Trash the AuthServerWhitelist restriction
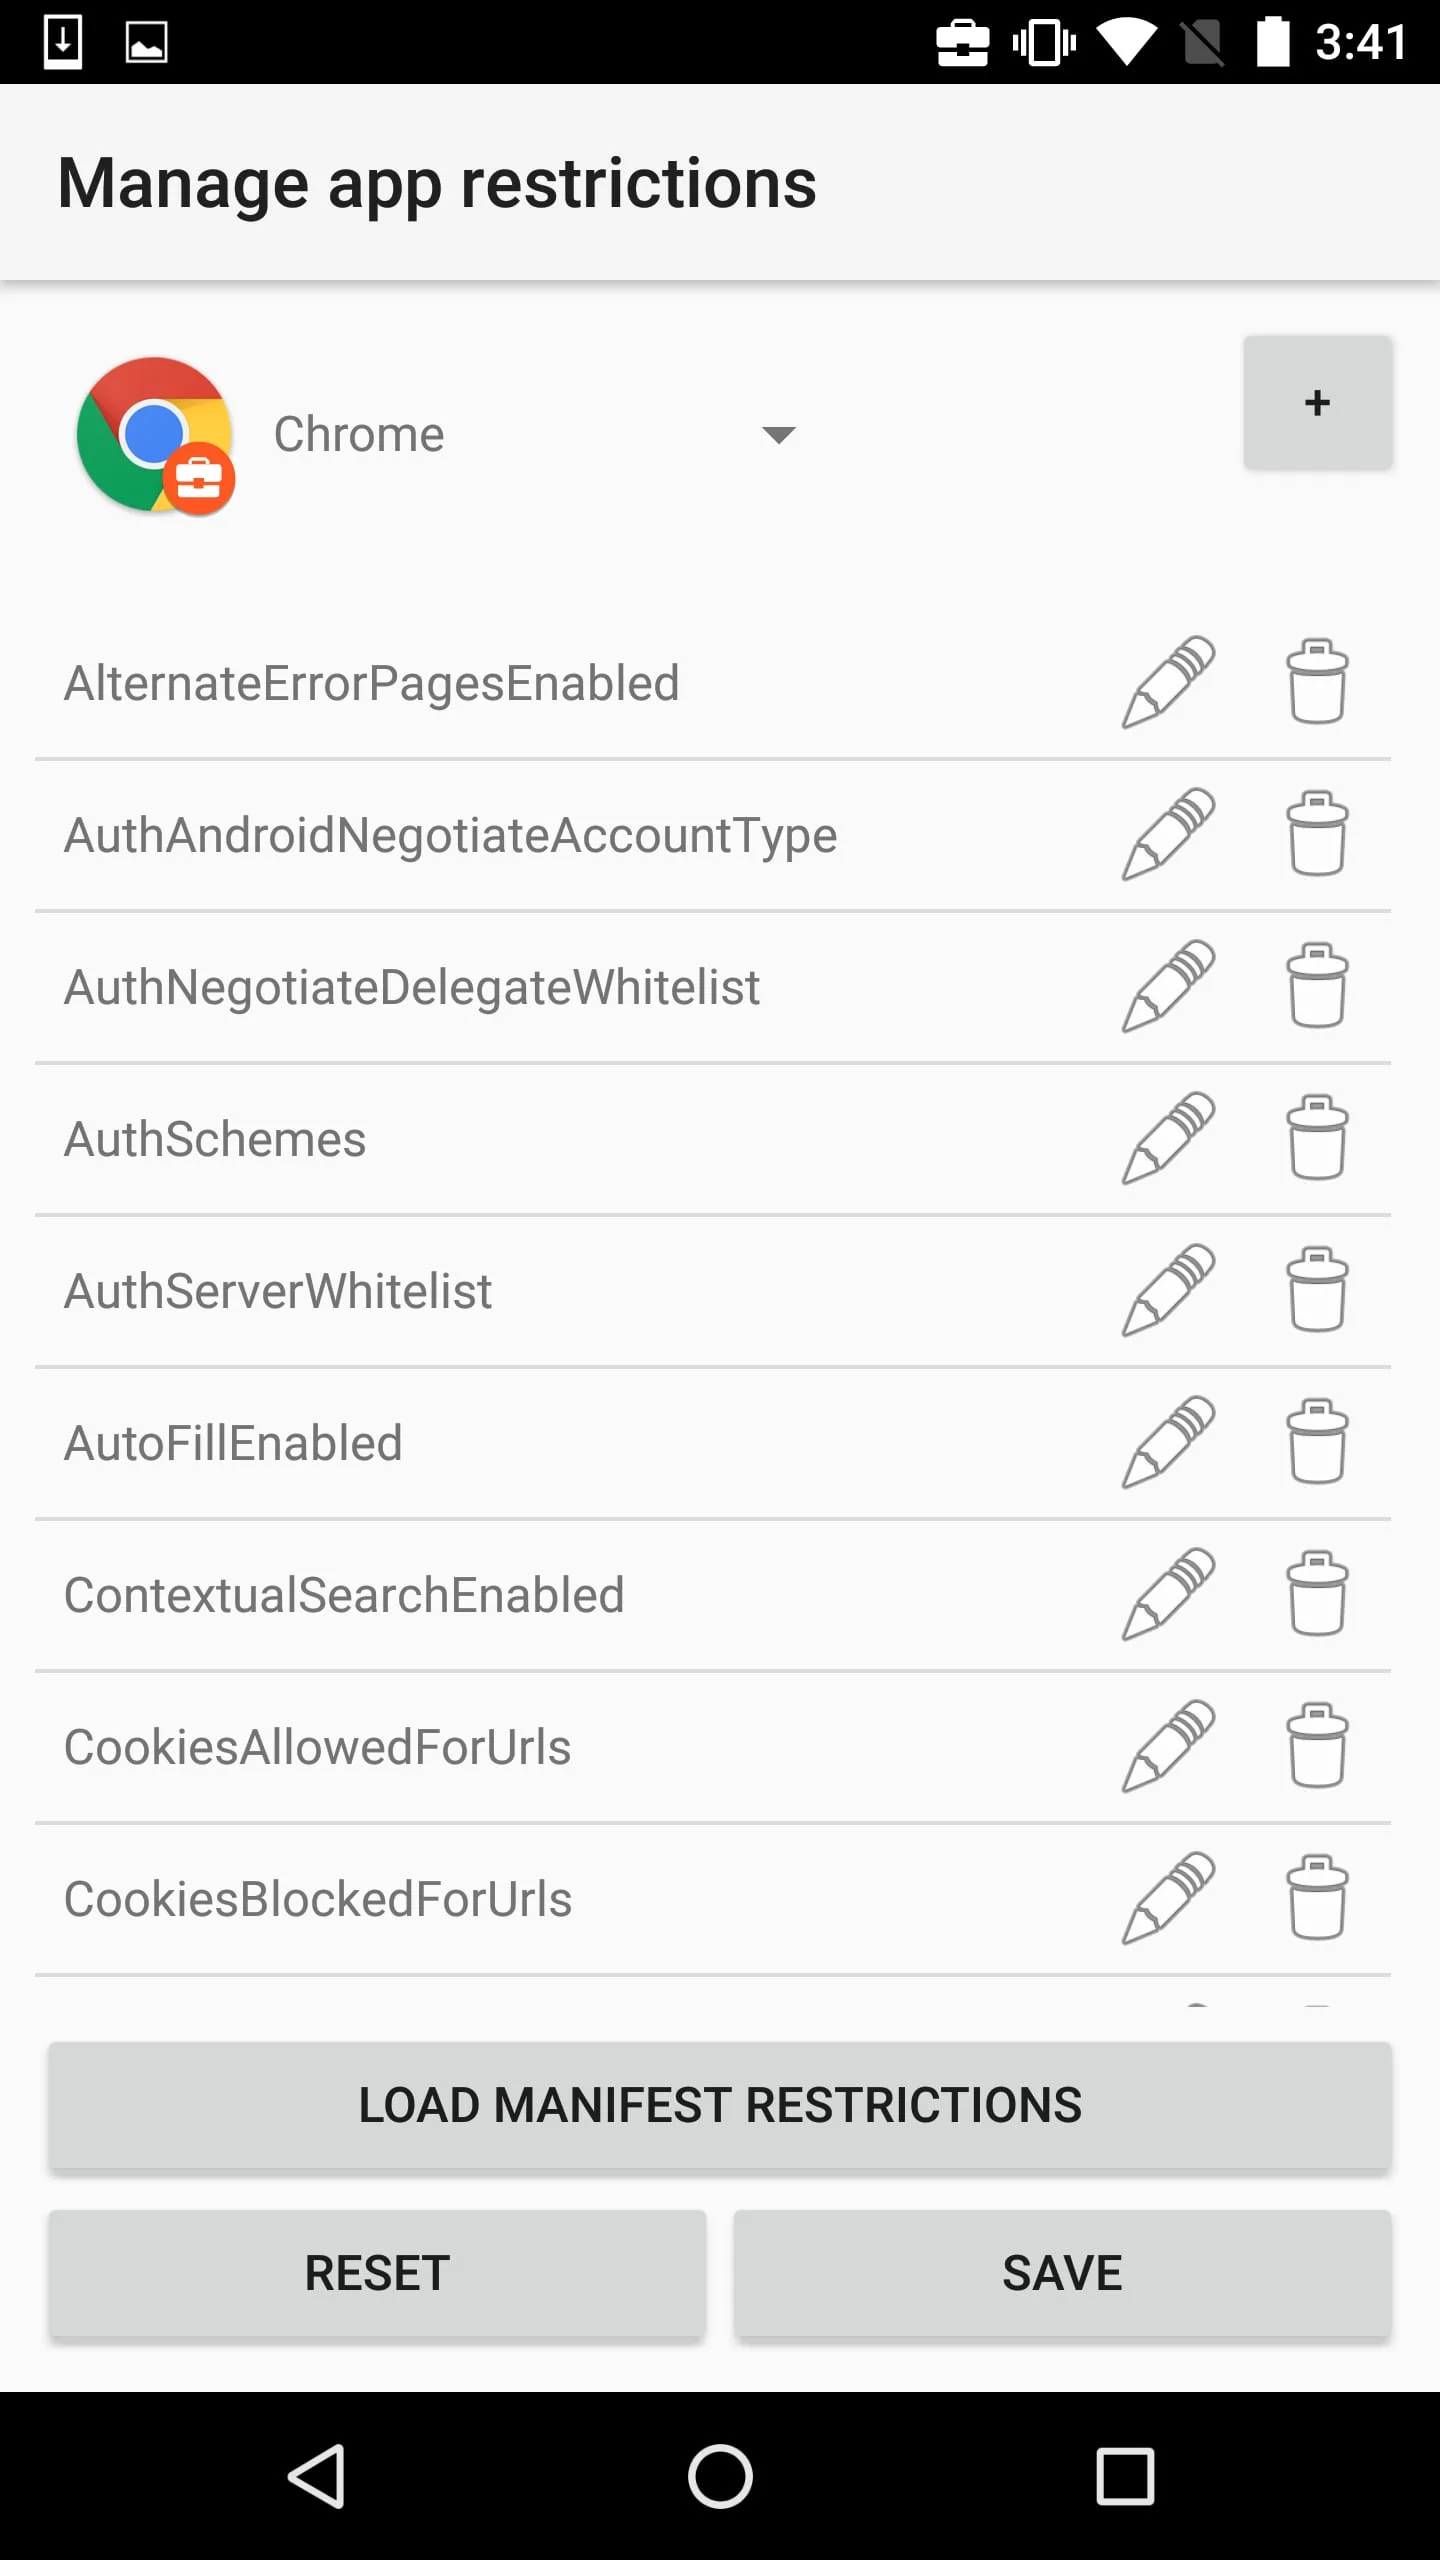The width and height of the screenshot is (1440, 2560). 1317,1291
